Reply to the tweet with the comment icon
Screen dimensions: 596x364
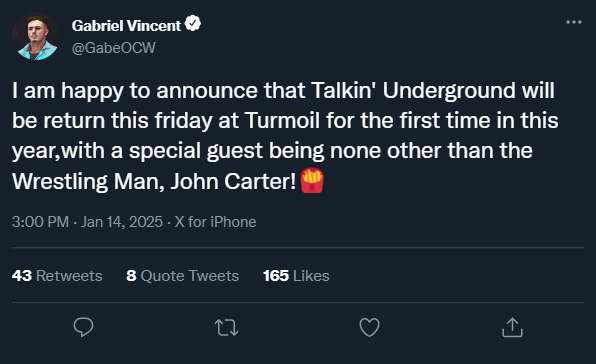pyautogui.click(x=83, y=327)
